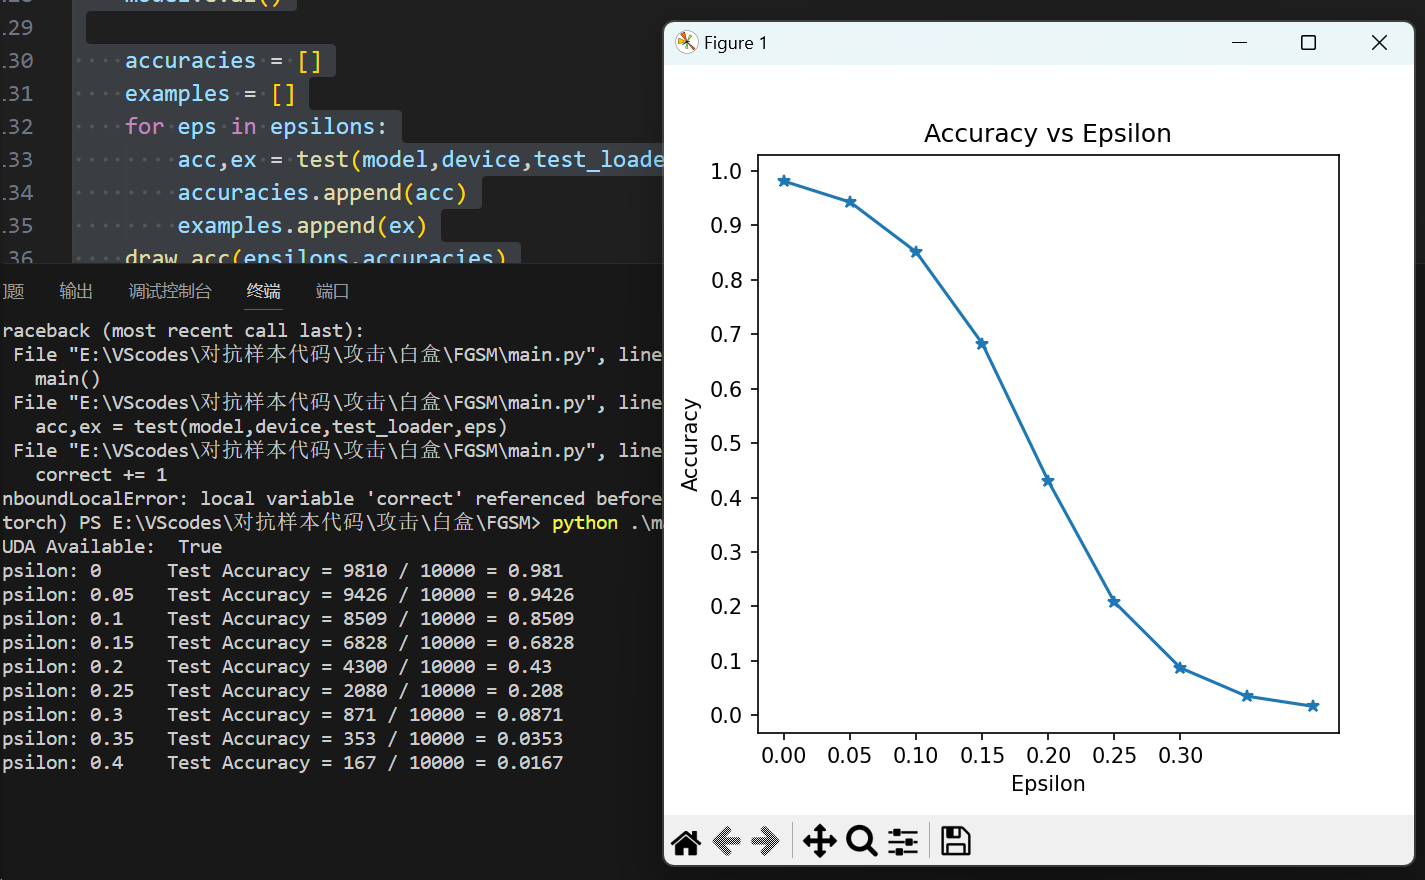
Task: Click the 'main()' traceback line
Action: [x=68, y=379]
